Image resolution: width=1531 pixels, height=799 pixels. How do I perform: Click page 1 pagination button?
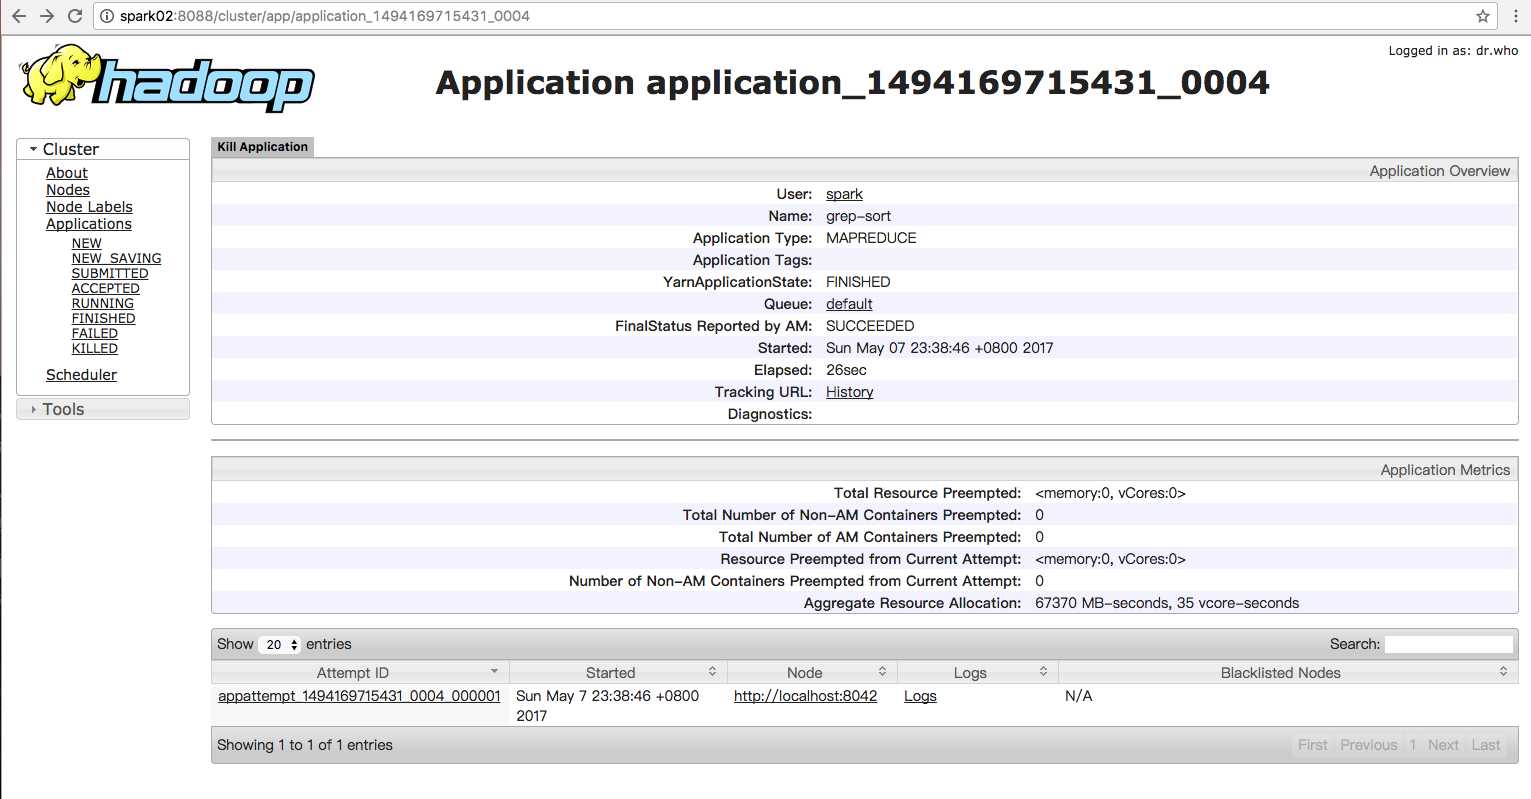coord(1413,745)
